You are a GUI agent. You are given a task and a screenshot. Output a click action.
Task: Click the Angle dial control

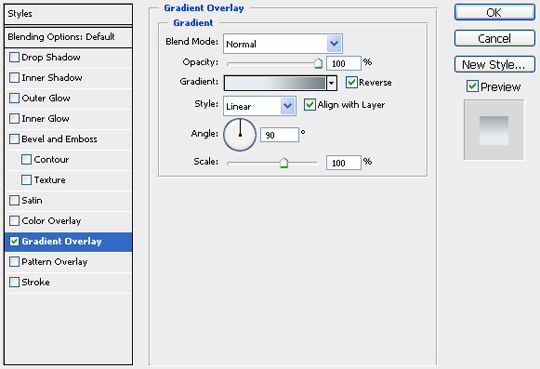click(240, 135)
